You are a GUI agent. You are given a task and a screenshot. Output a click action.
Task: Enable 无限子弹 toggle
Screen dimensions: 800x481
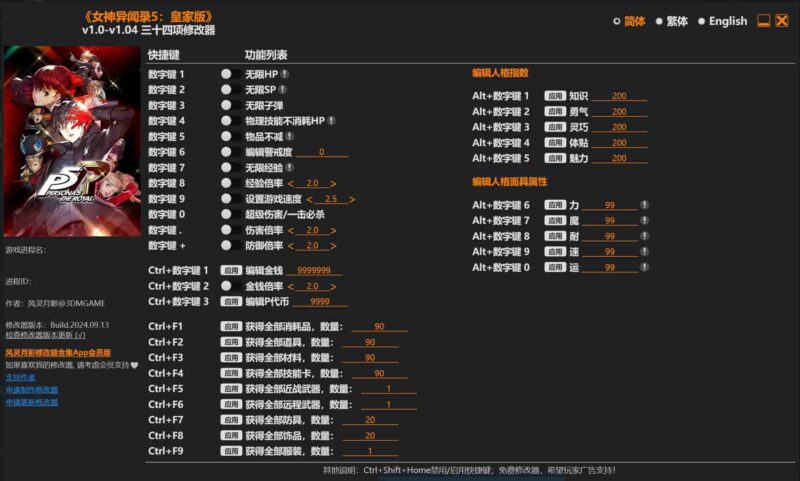(231, 105)
